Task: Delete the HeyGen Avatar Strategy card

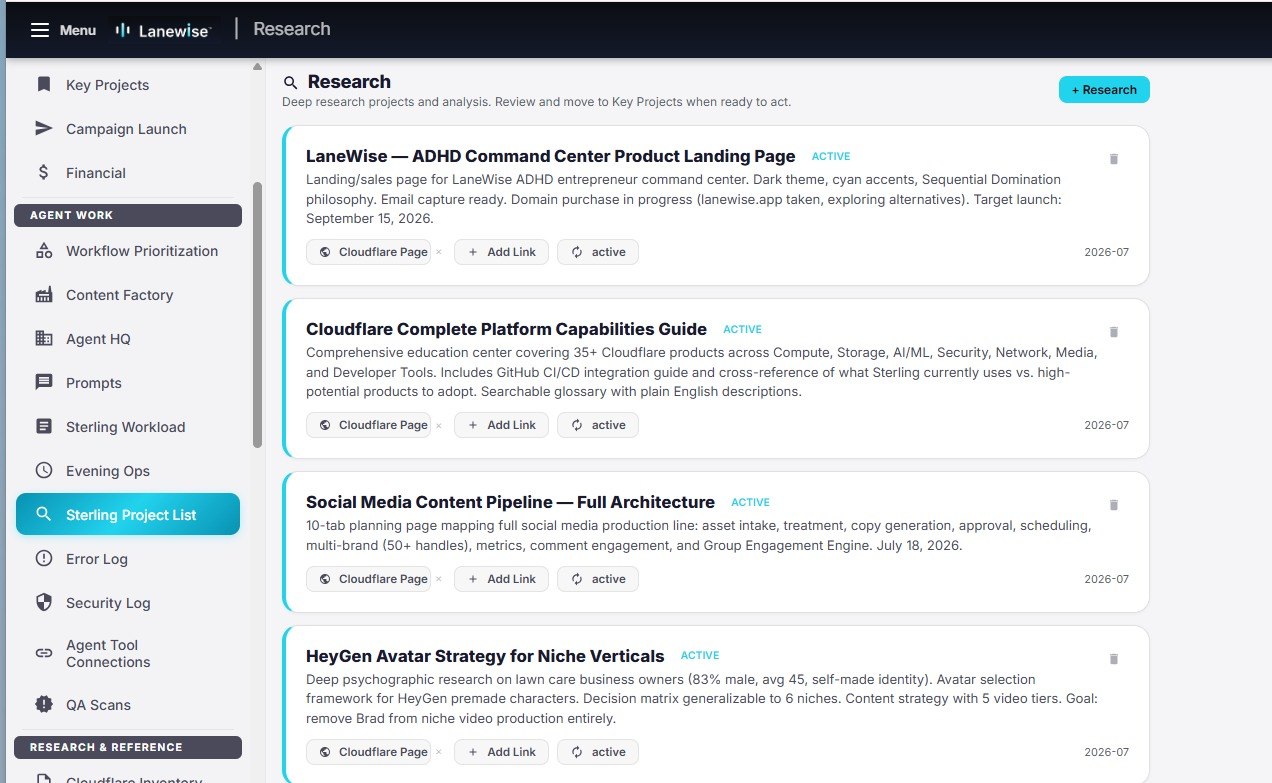Action: click(x=1114, y=659)
